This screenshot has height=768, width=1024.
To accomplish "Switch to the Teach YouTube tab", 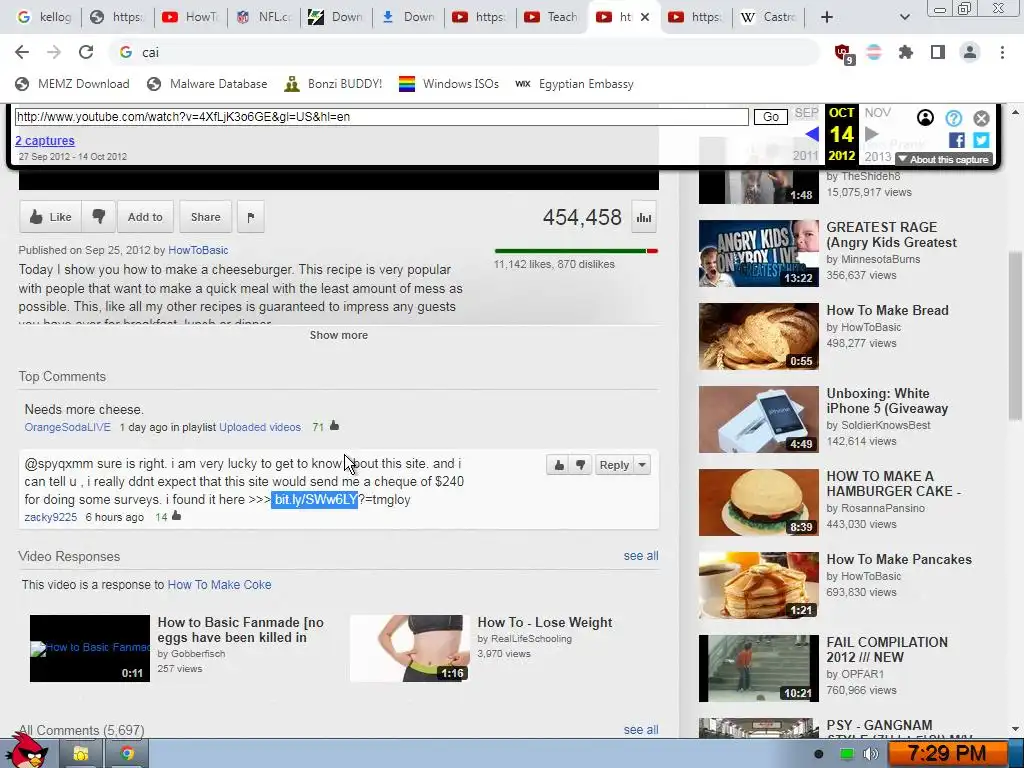I will [x=552, y=17].
